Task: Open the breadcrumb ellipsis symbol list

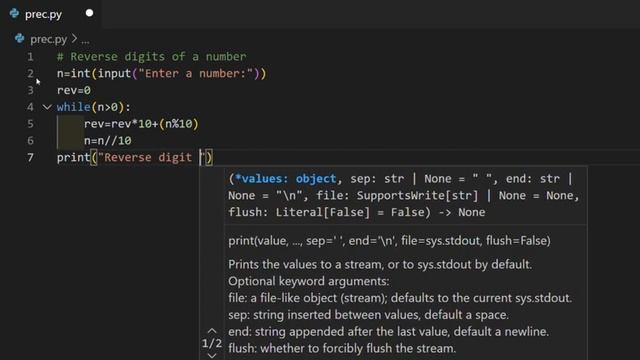Action: click(85, 40)
